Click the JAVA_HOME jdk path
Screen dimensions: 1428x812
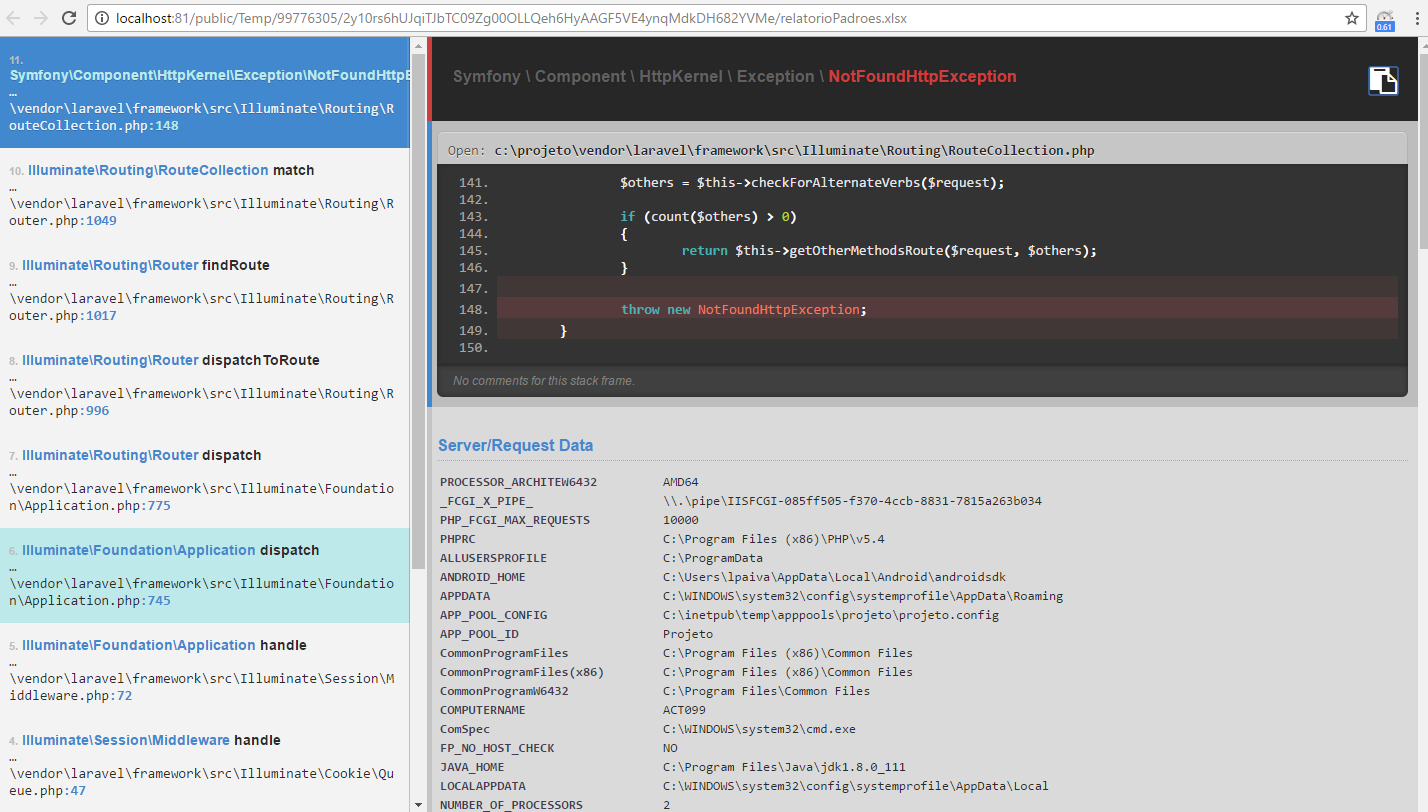tap(784, 767)
